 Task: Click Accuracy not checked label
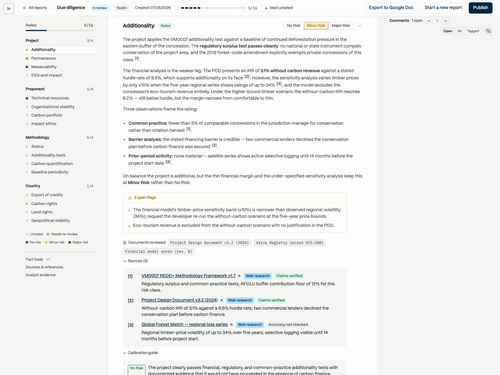click(288, 325)
